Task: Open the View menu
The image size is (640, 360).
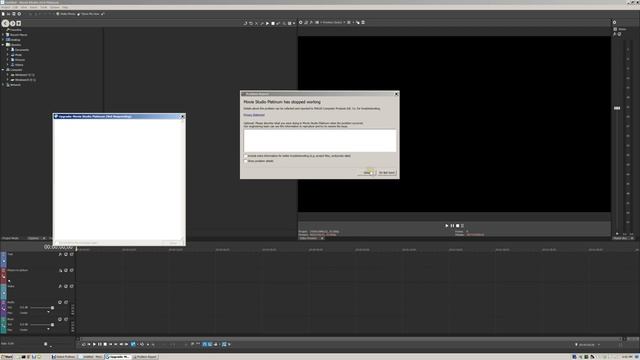Action: [24, 7]
